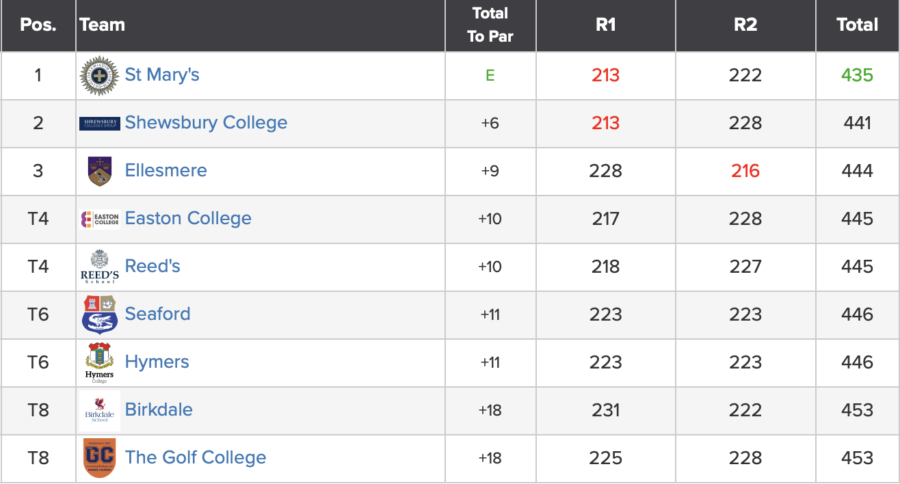The image size is (900, 484).
Task: Sort by the R2 column header
Action: point(745,25)
